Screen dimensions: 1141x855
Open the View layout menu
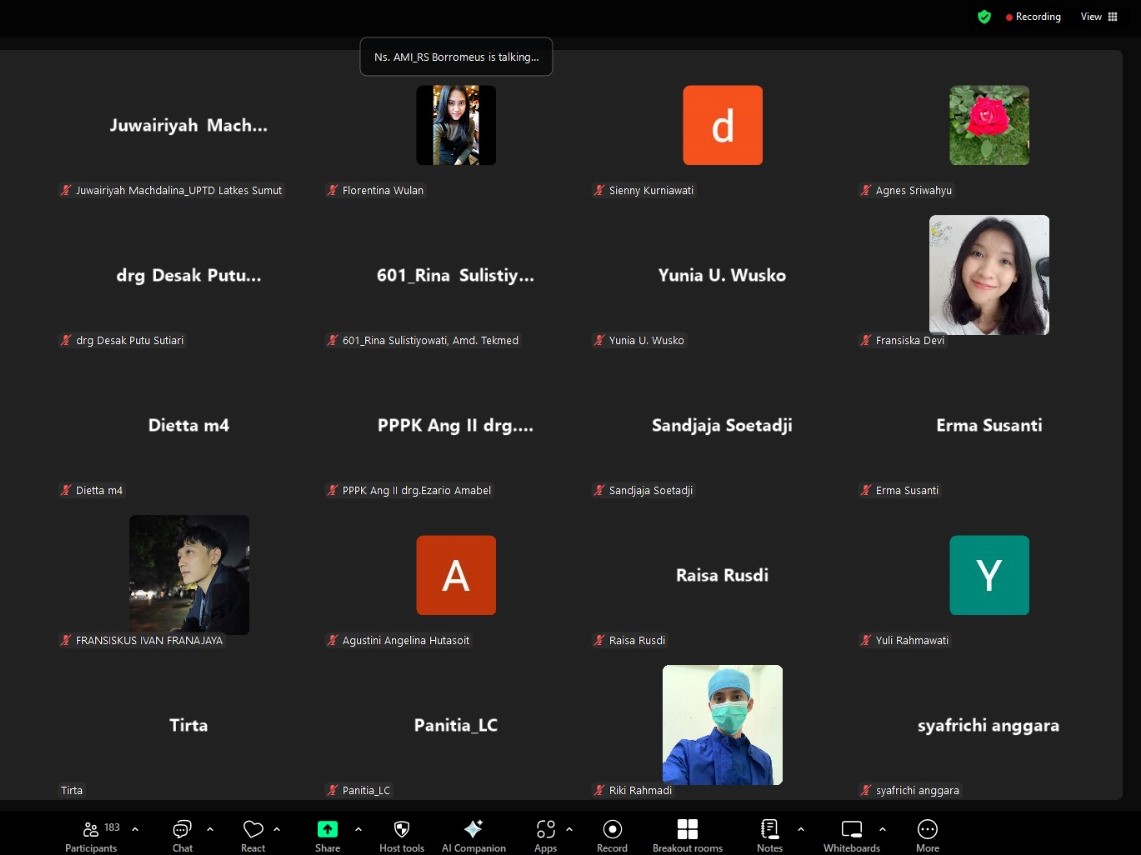tap(1099, 17)
